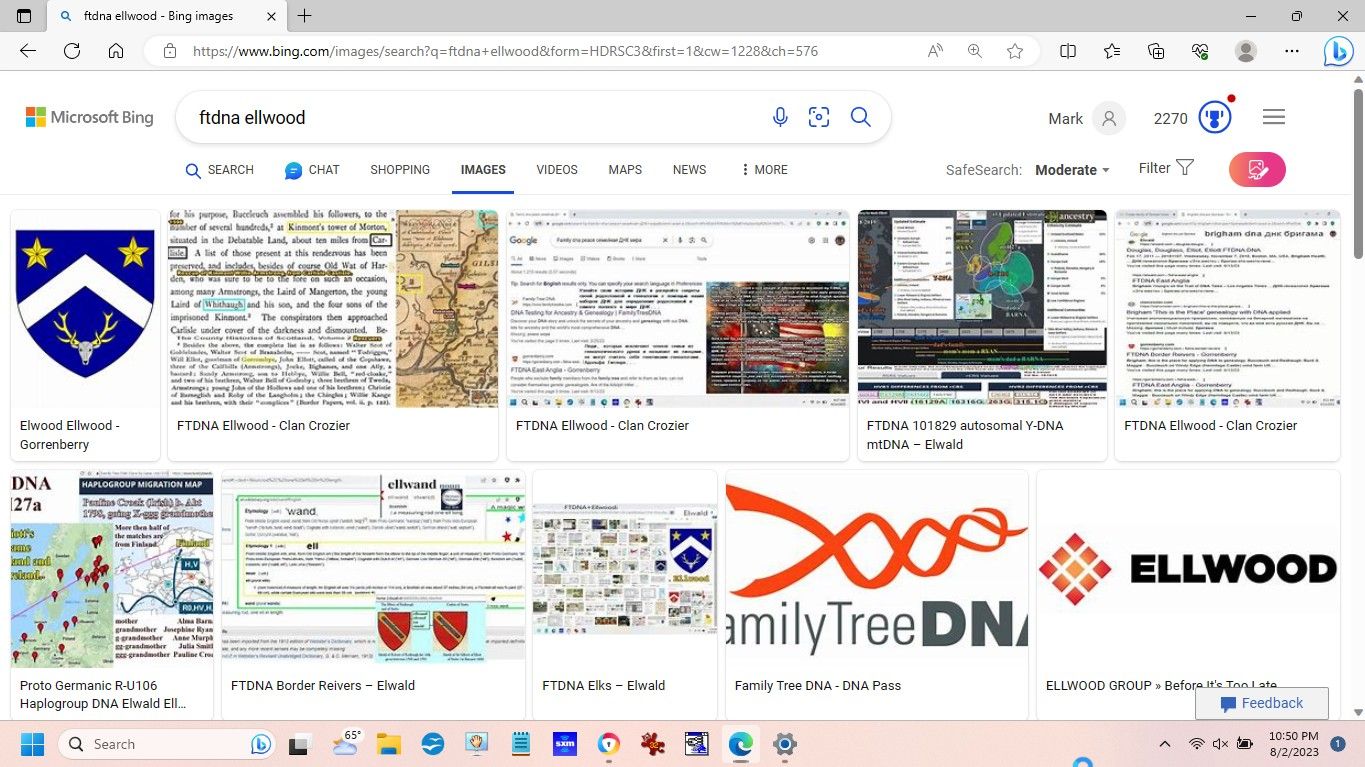Start a visual search with camera icon
The image size is (1365, 767).
click(819, 117)
